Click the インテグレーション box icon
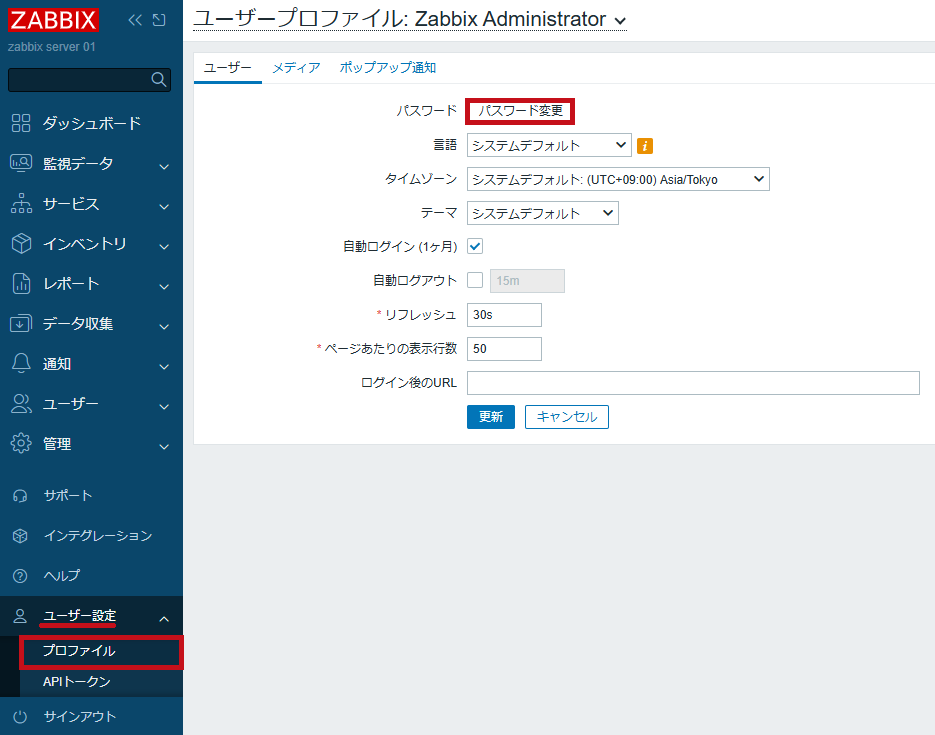The height and width of the screenshot is (735, 935). click(x=20, y=536)
